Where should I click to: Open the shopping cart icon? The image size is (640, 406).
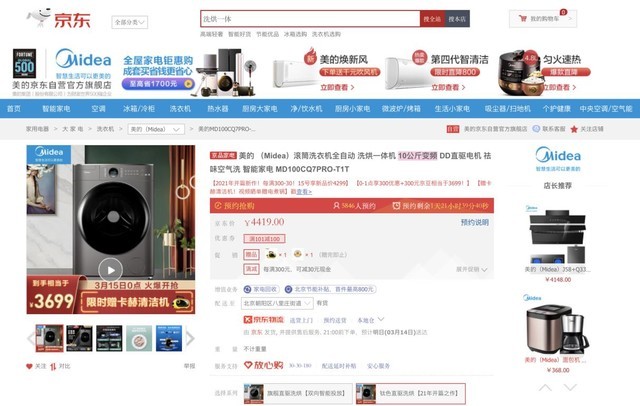coord(523,19)
